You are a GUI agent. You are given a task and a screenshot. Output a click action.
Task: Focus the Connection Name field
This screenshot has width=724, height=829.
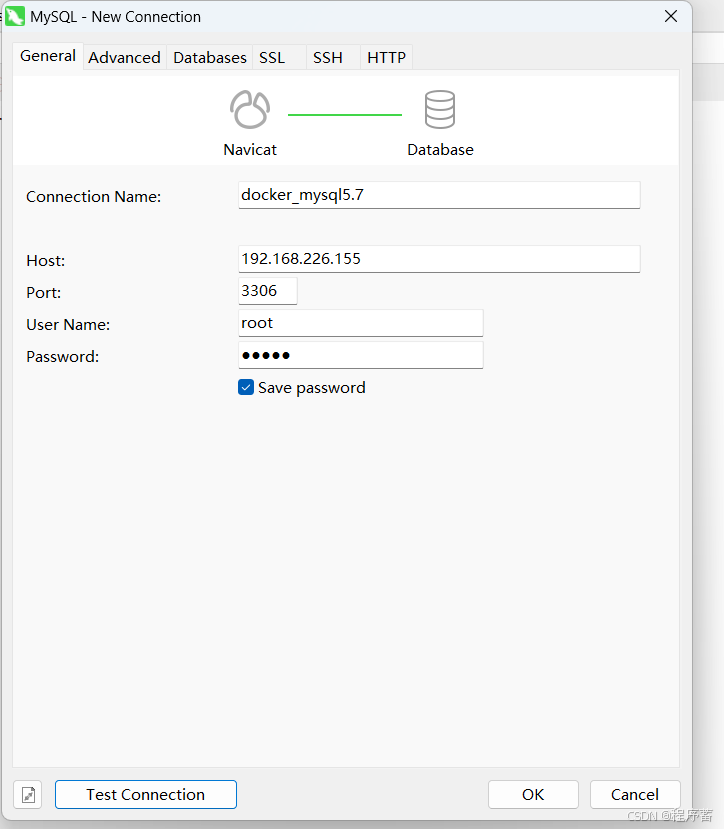coord(439,195)
